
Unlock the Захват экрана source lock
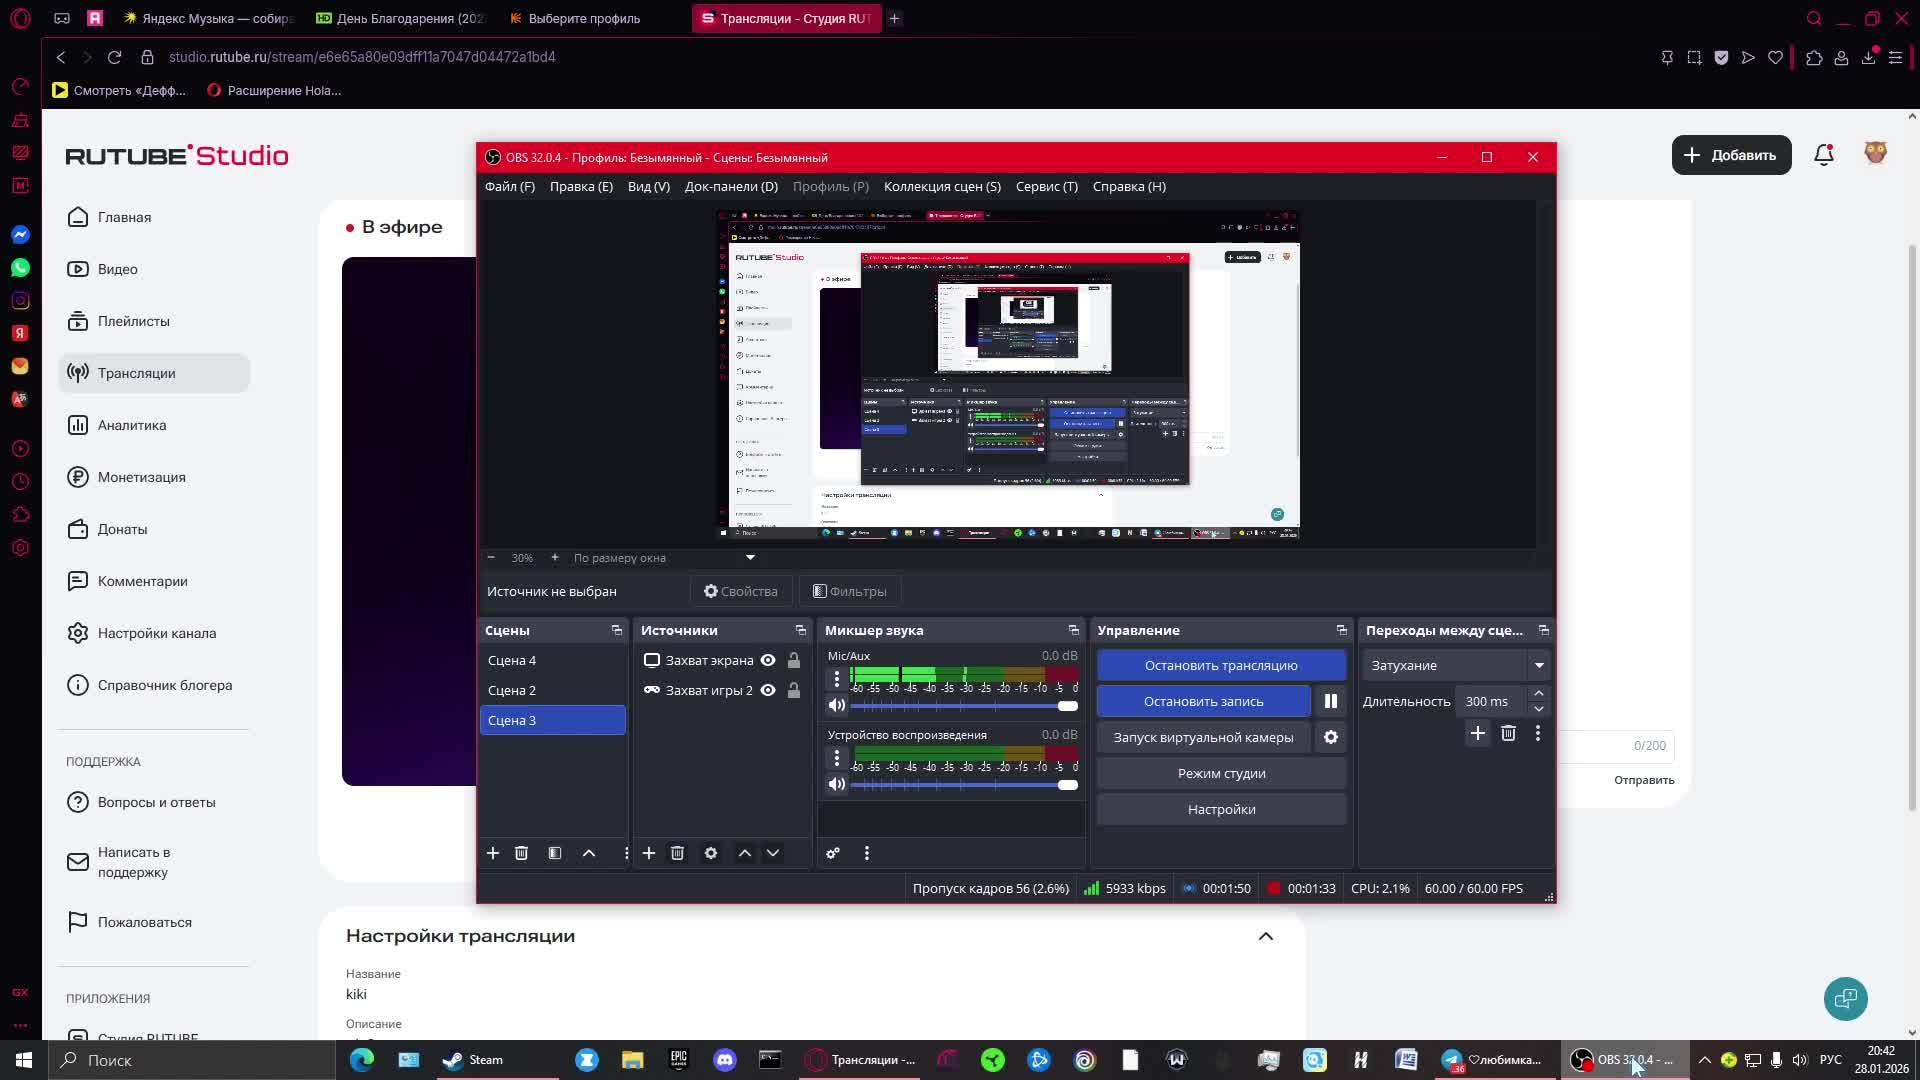click(793, 660)
